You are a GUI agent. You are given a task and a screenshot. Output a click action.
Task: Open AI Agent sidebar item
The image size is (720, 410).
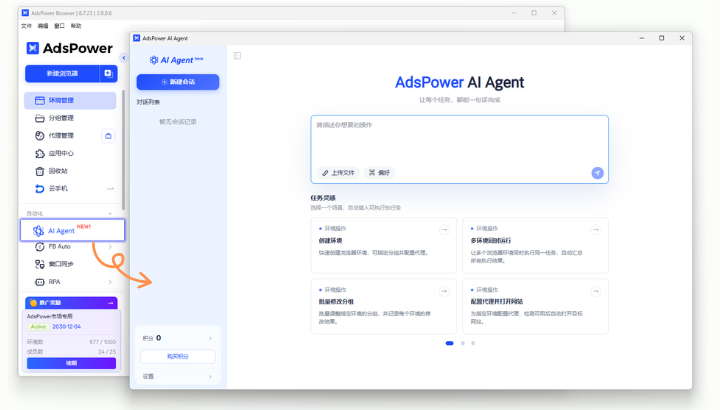pyautogui.click(x=73, y=230)
